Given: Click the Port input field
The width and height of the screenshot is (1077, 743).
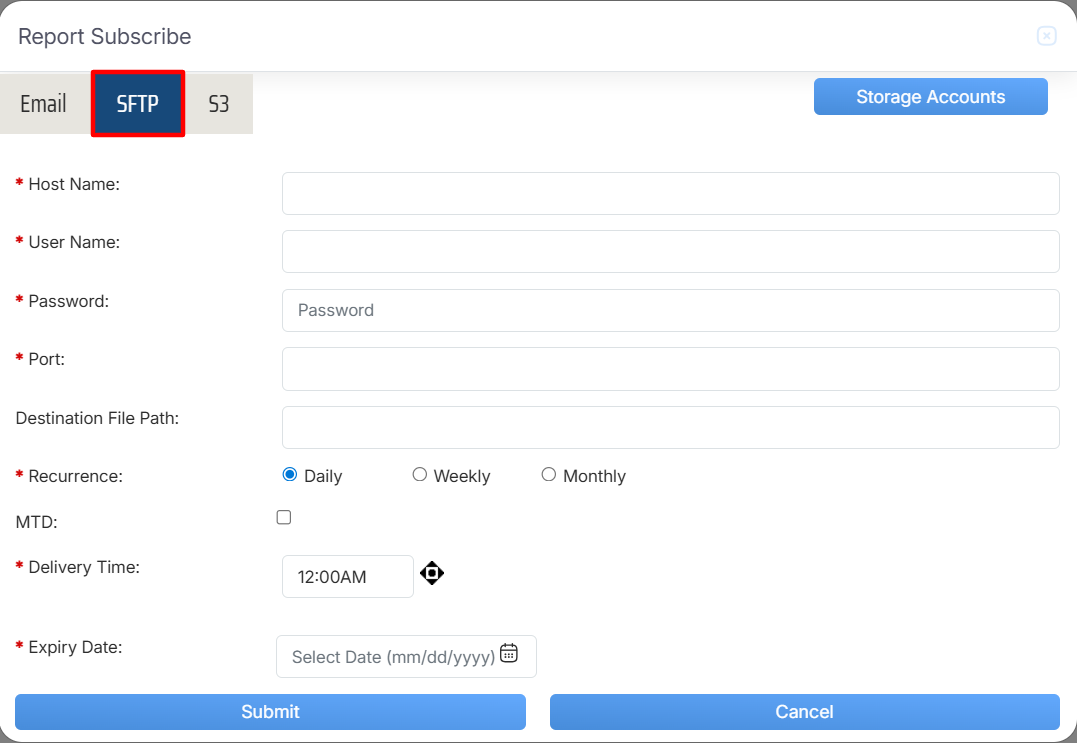Looking at the screenshot, I should click(670, 369).
